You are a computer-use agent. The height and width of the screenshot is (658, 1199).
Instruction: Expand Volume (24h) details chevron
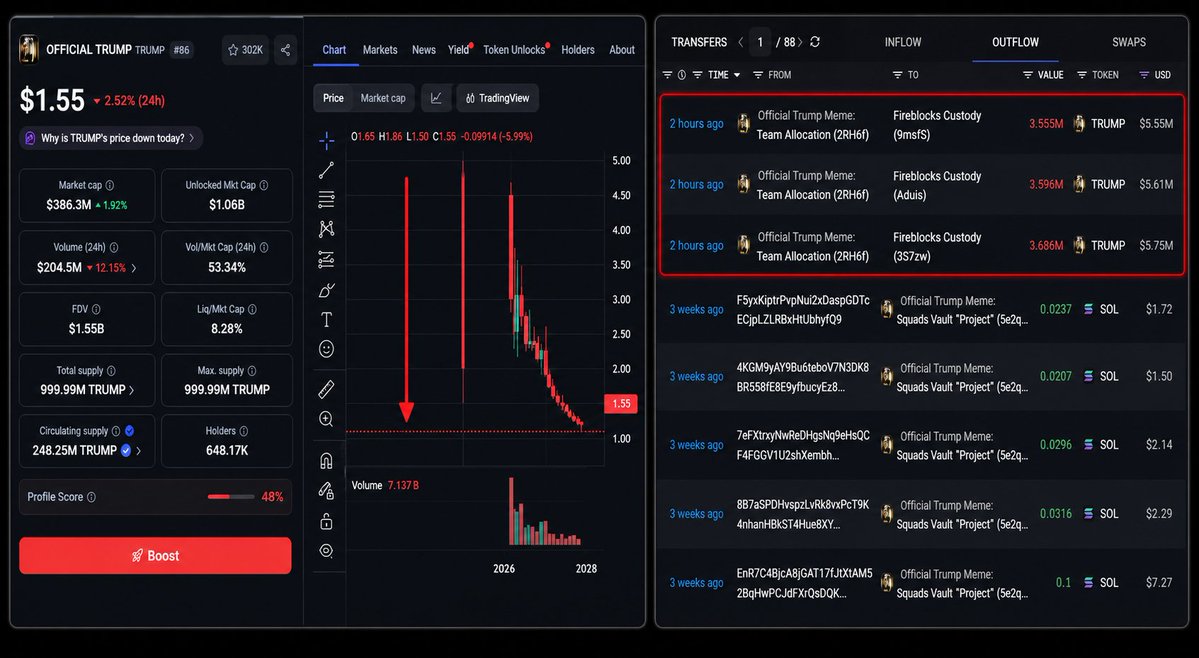point(135,267)
